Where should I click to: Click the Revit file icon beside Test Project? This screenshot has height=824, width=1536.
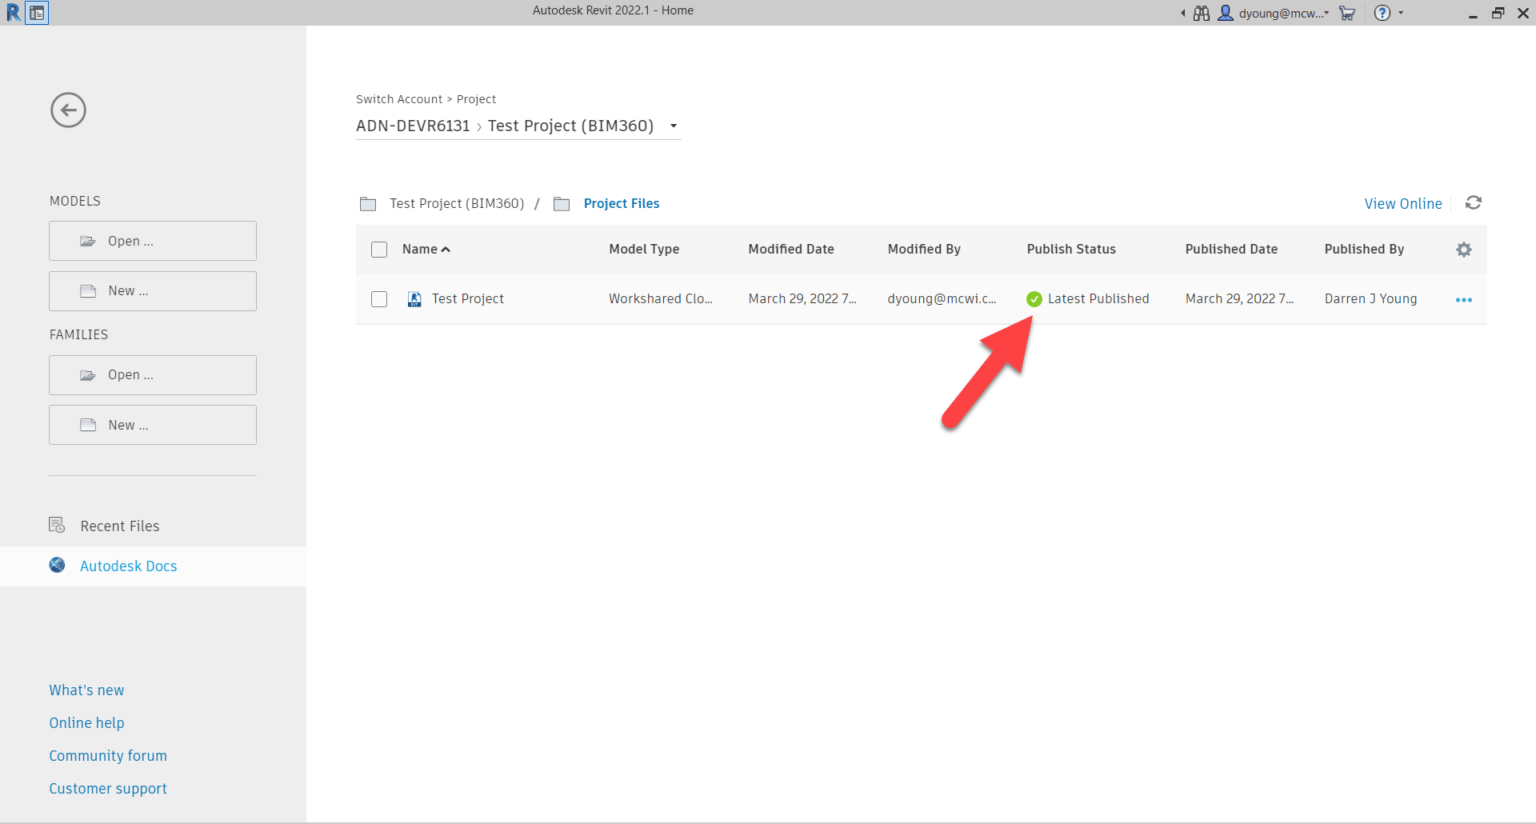click(414, 298)
